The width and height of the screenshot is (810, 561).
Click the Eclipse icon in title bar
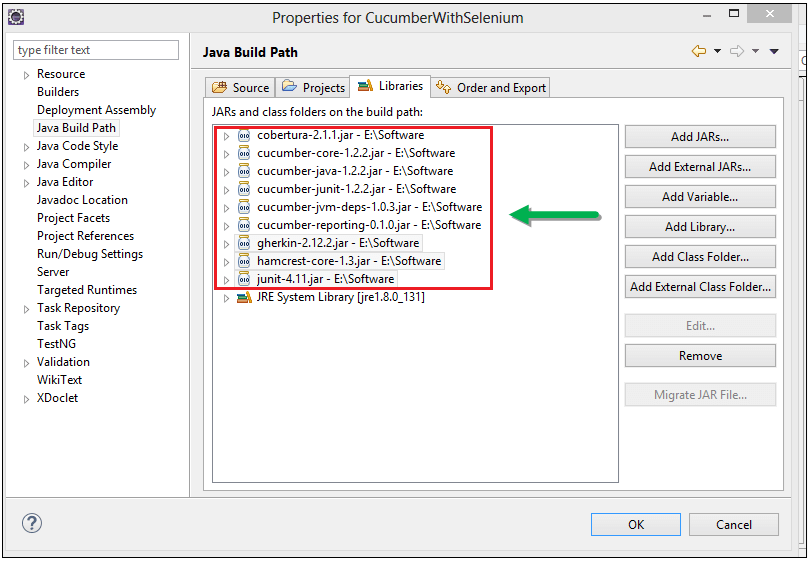(16, 17)
